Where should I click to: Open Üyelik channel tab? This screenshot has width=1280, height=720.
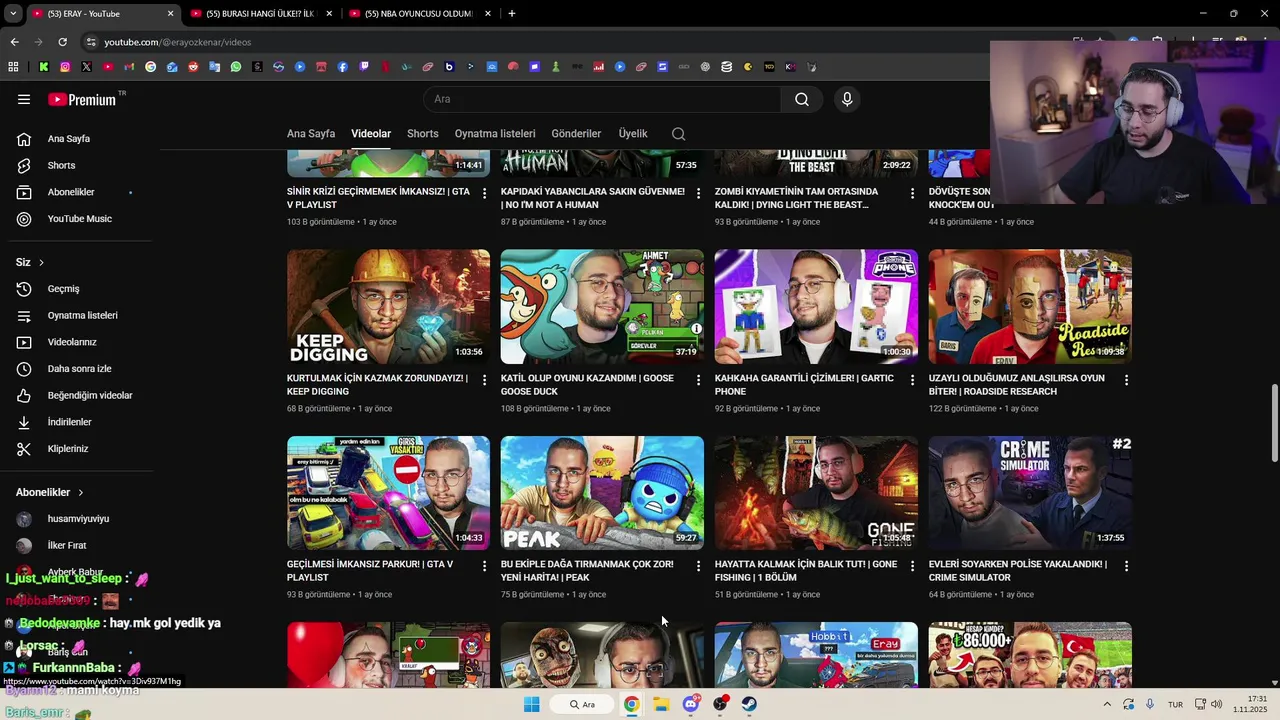point(633,134)
